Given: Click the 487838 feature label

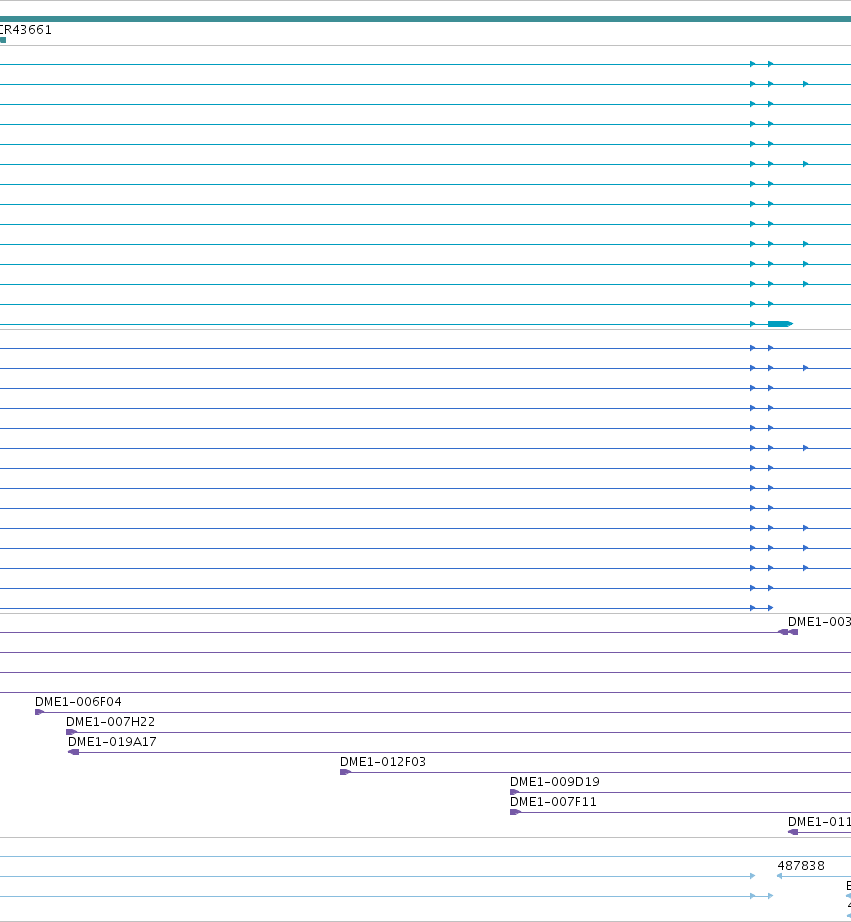Looking at the screenshot, I should pyautogui.click(x=801, y=866).
